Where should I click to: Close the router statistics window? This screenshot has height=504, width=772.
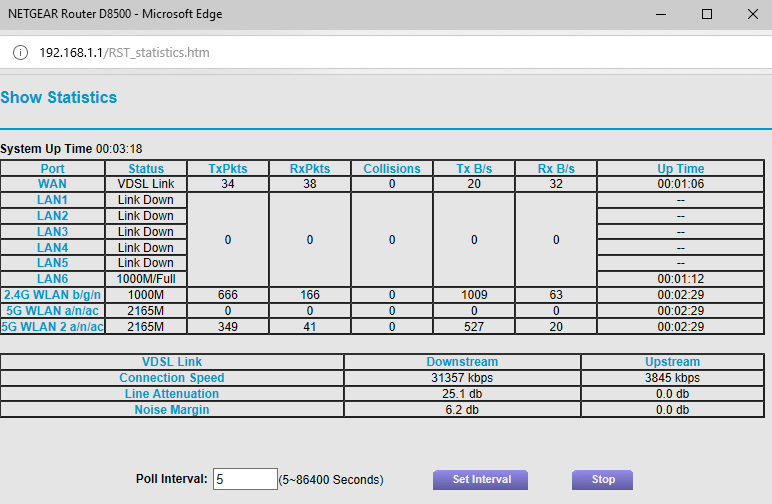click(x=752, y=14)
